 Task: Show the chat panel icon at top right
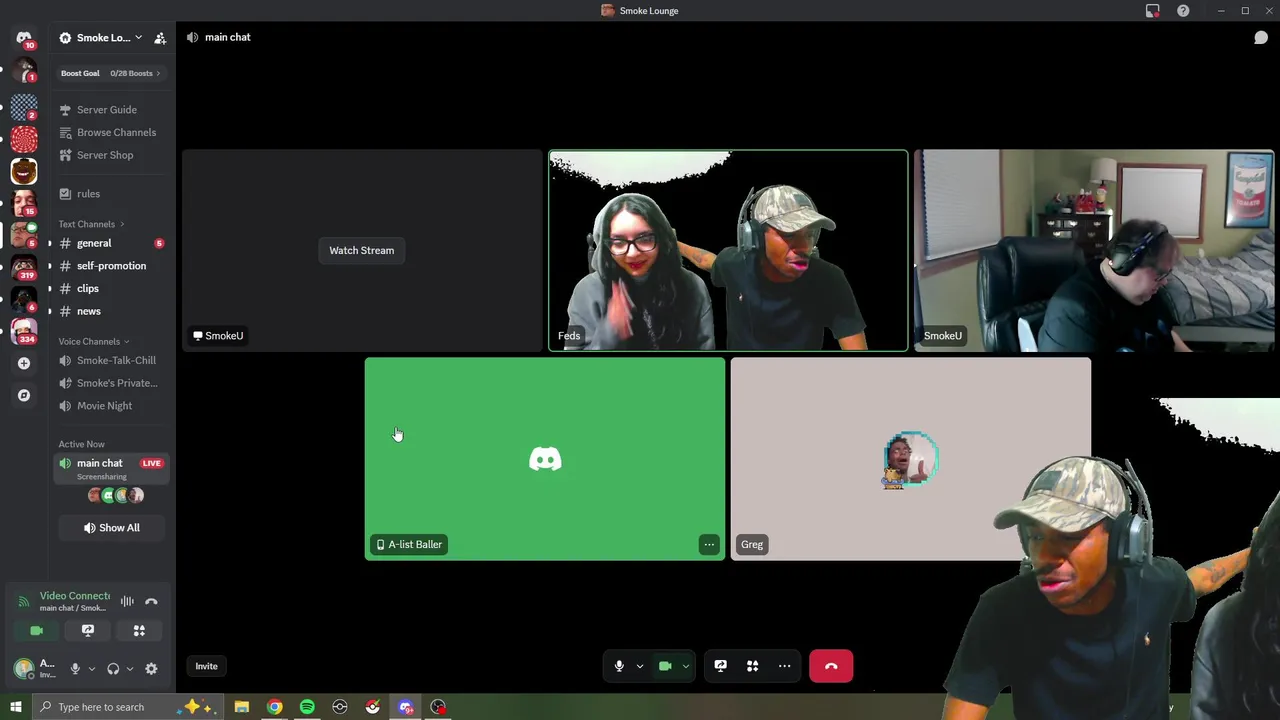coord(1261,38)
